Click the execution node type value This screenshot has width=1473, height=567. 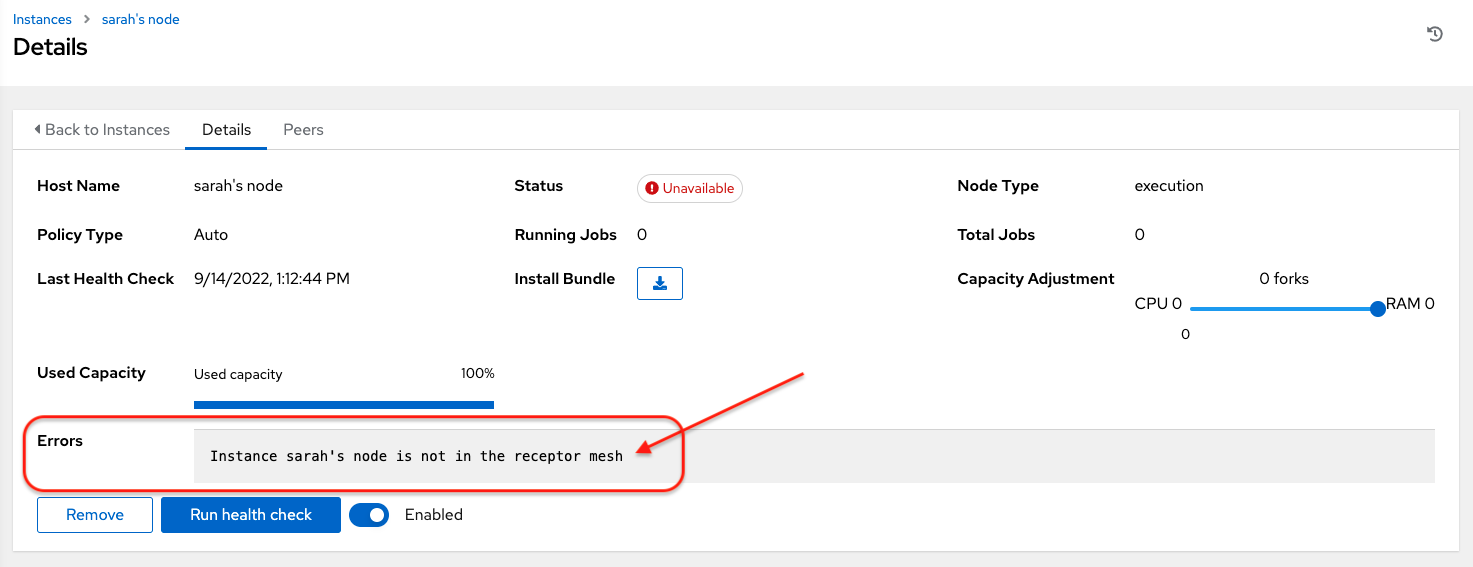1168,186
